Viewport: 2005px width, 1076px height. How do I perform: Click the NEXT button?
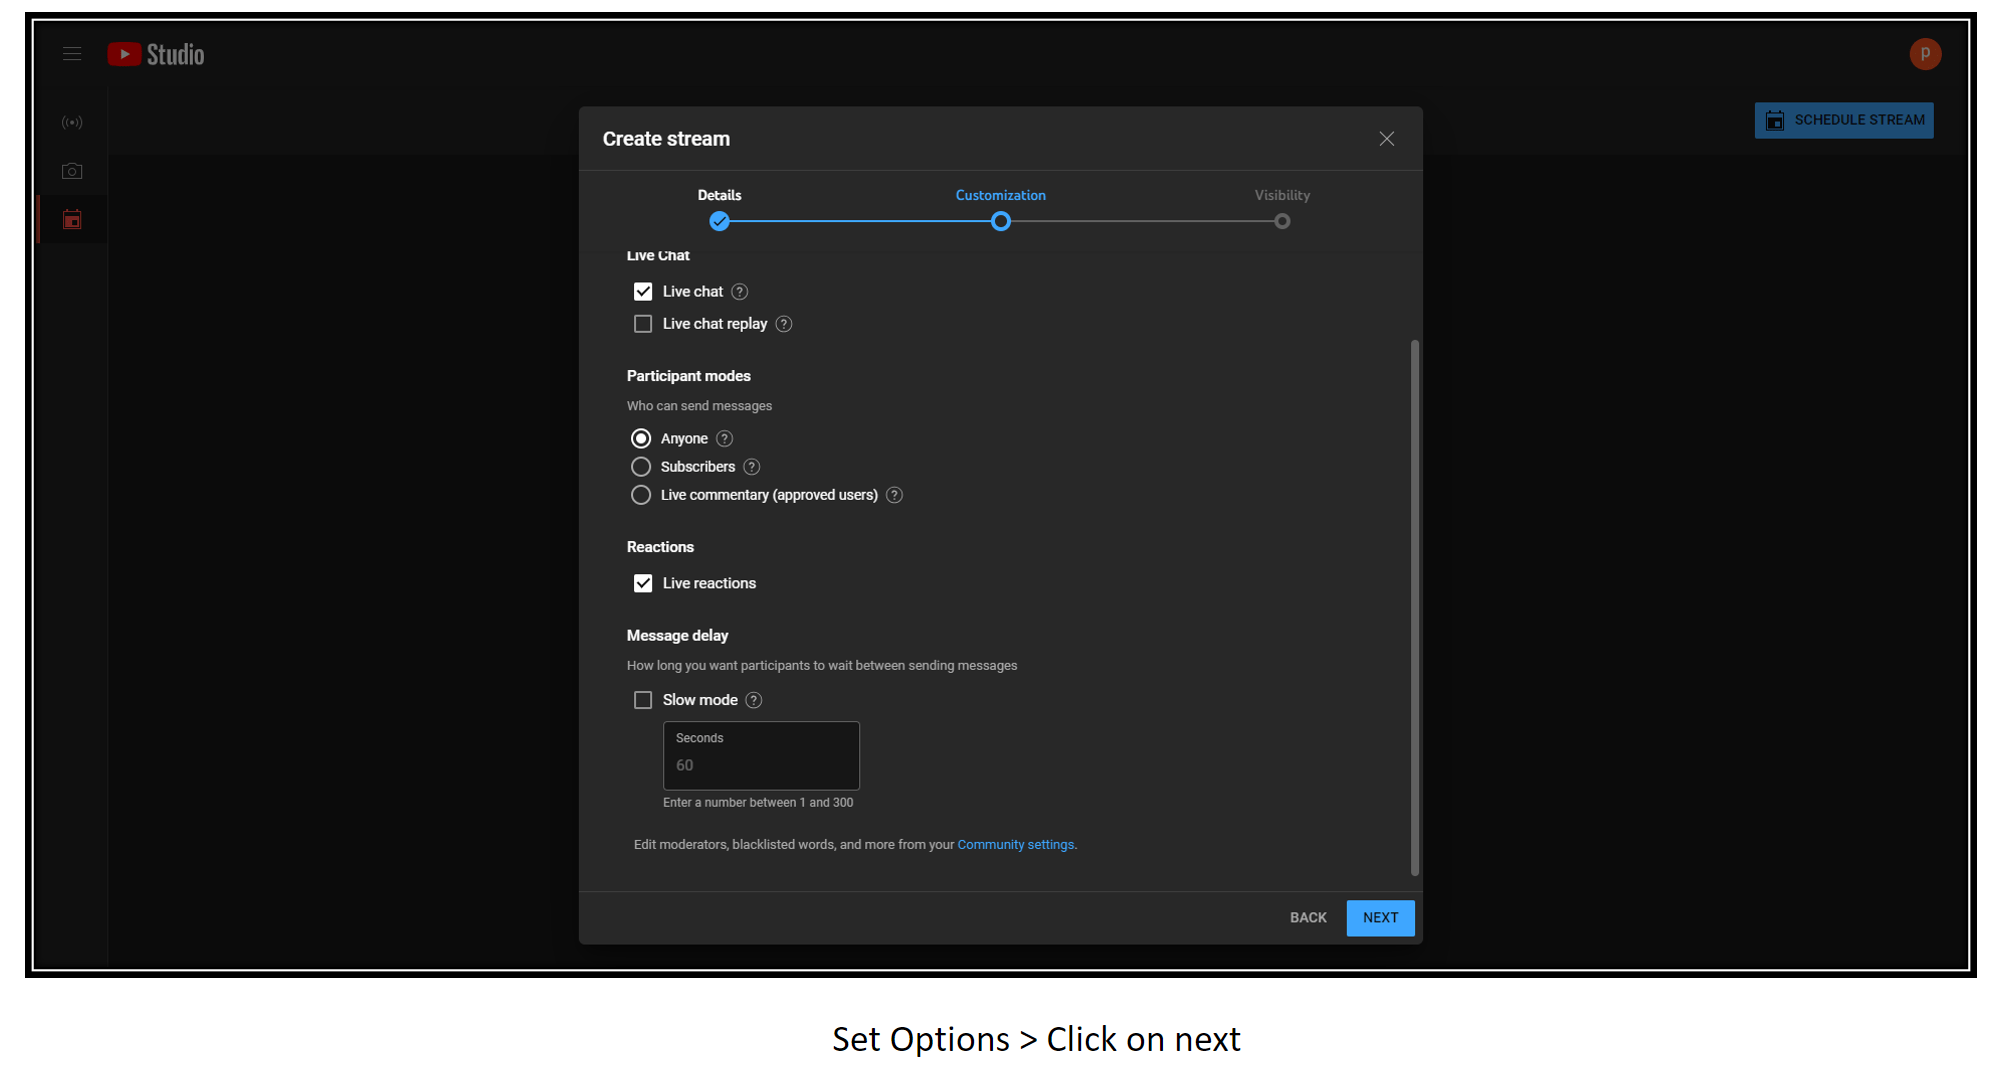(1380, 917)
